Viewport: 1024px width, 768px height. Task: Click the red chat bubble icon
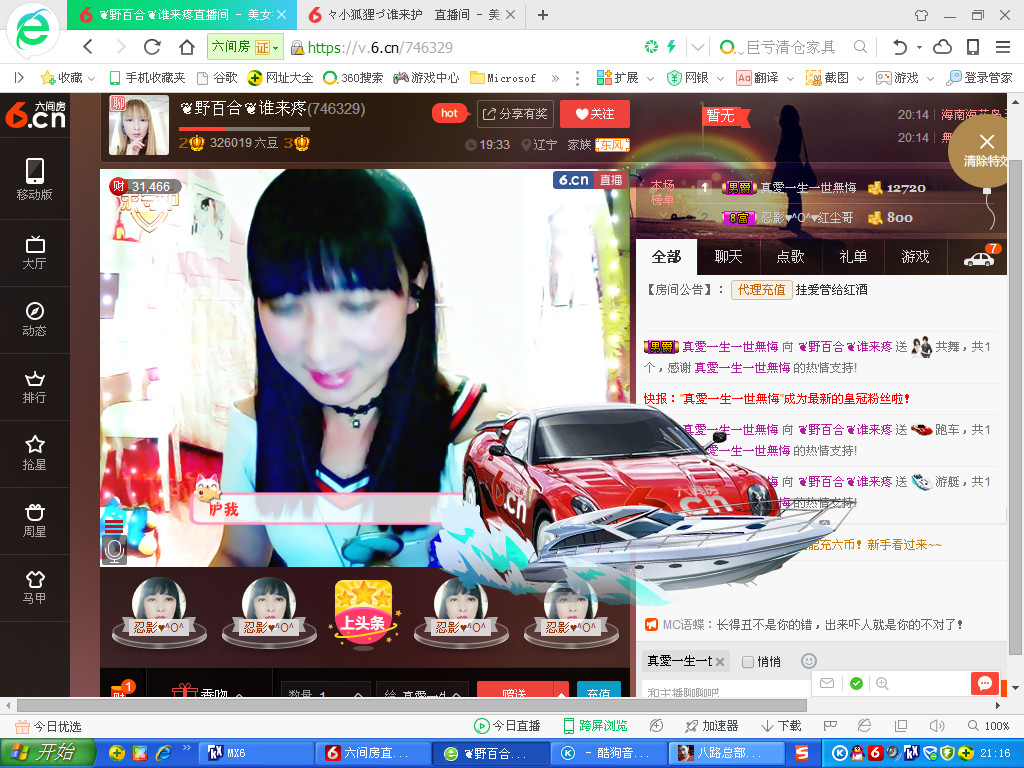985,683
